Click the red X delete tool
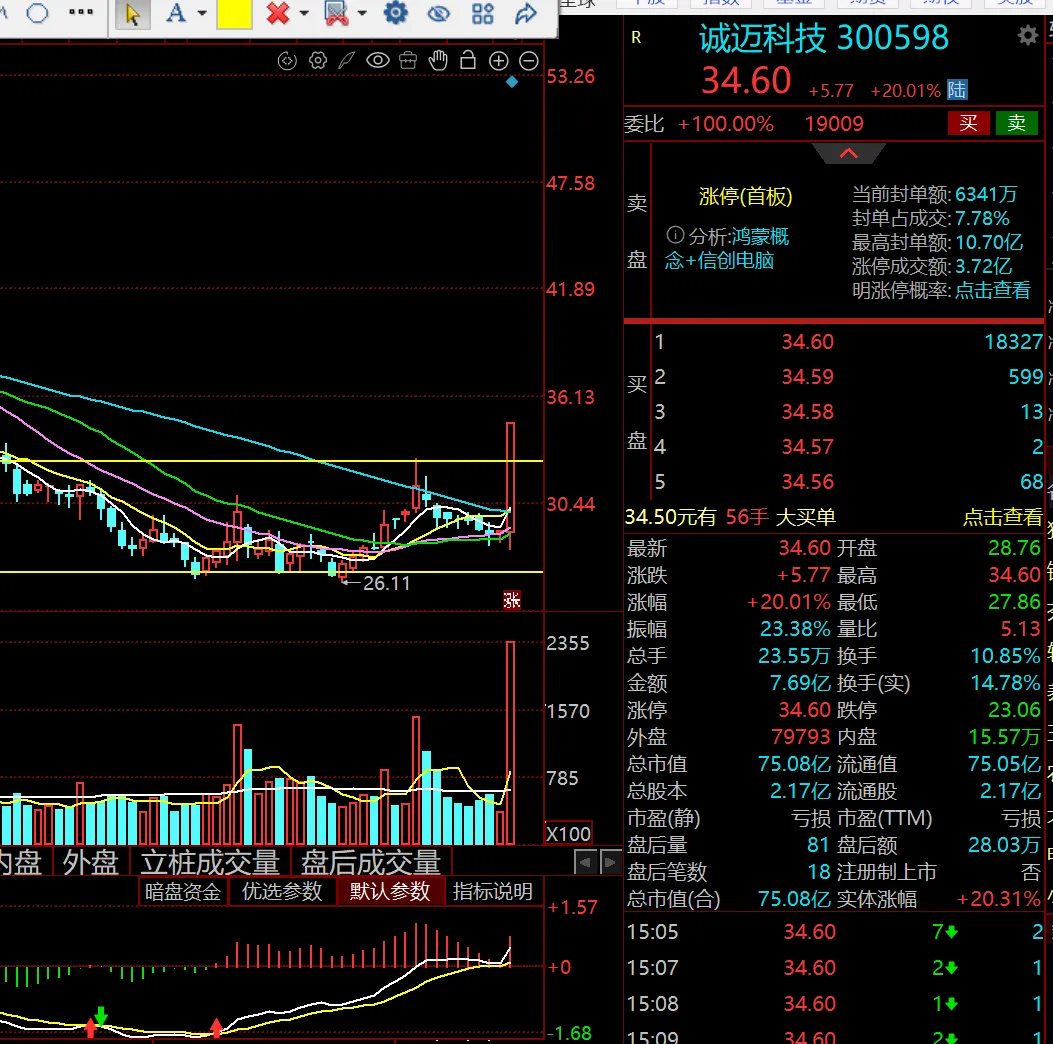Image resolution: width=1053 pixels, height=1044 pixels. pos(277,13)
